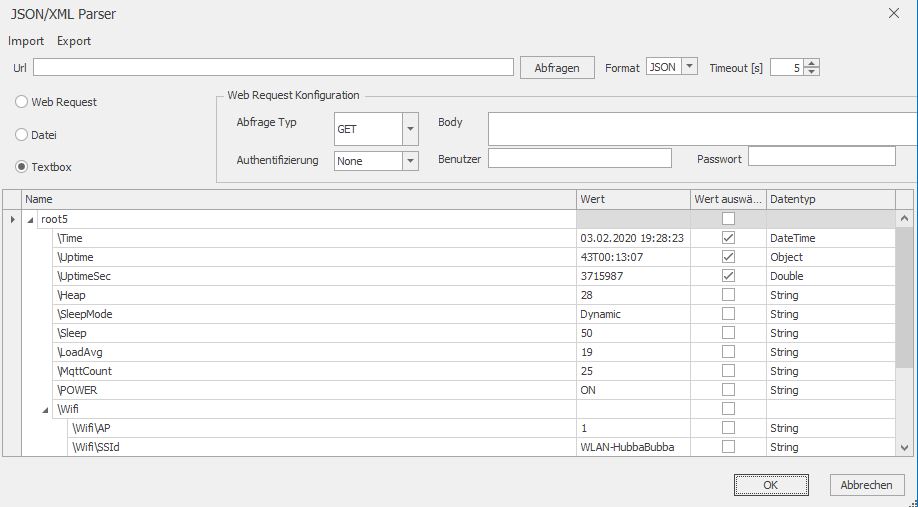Click the Wert auswä... column header
This screenshot has width=918, height=507.
[728, 200]
